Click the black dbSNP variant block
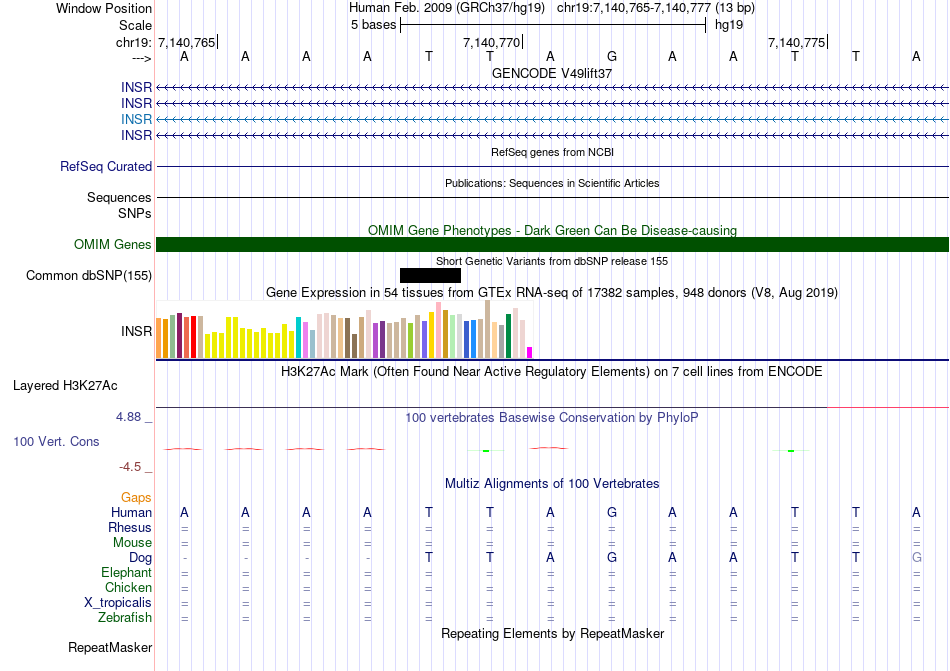Image resolution: width=950 pixels, height=671 pixels. click(x=430, y=275)
